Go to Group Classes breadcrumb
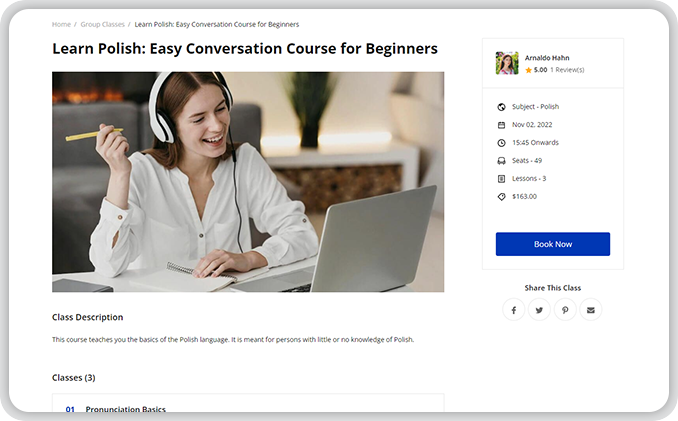Viewport: 678px width, 421px height. tap(101, 24)
